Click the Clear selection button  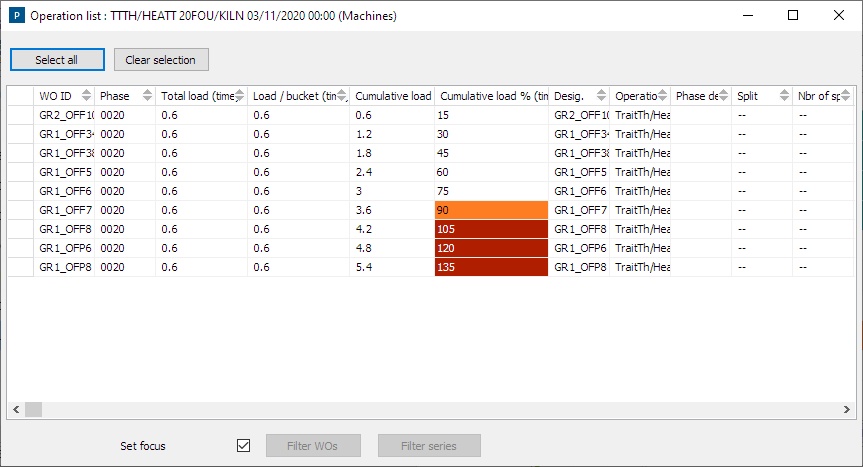161,59
